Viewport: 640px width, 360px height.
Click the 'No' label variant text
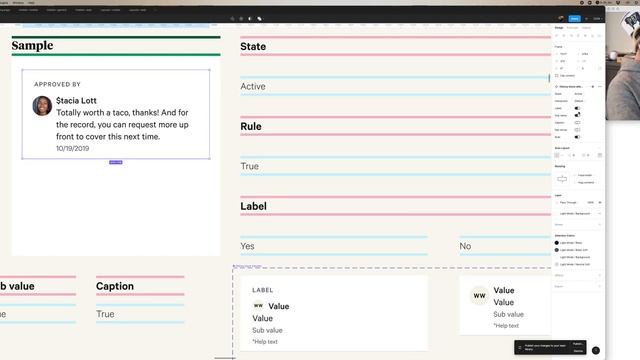465,246
